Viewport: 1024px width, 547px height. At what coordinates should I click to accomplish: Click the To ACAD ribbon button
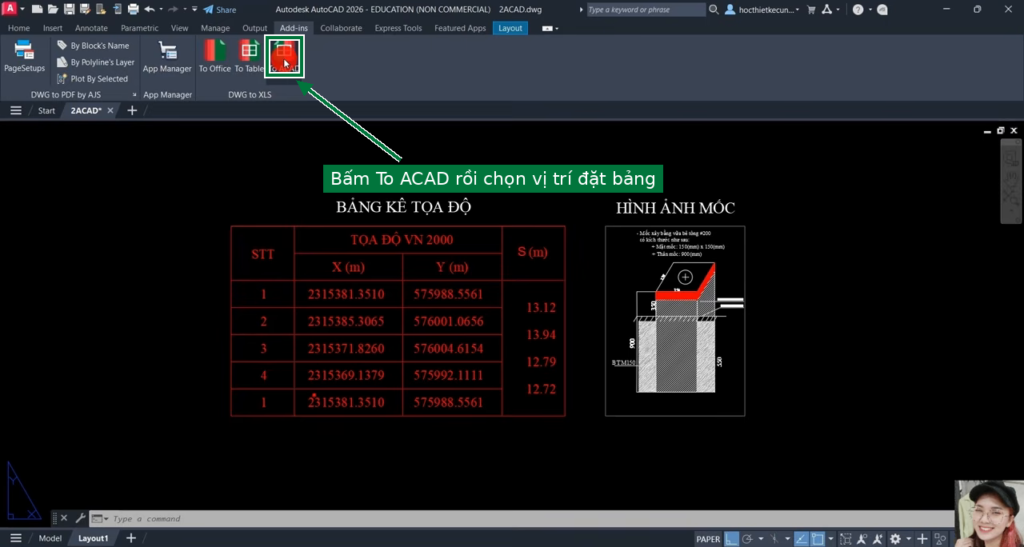coord(284,57)
